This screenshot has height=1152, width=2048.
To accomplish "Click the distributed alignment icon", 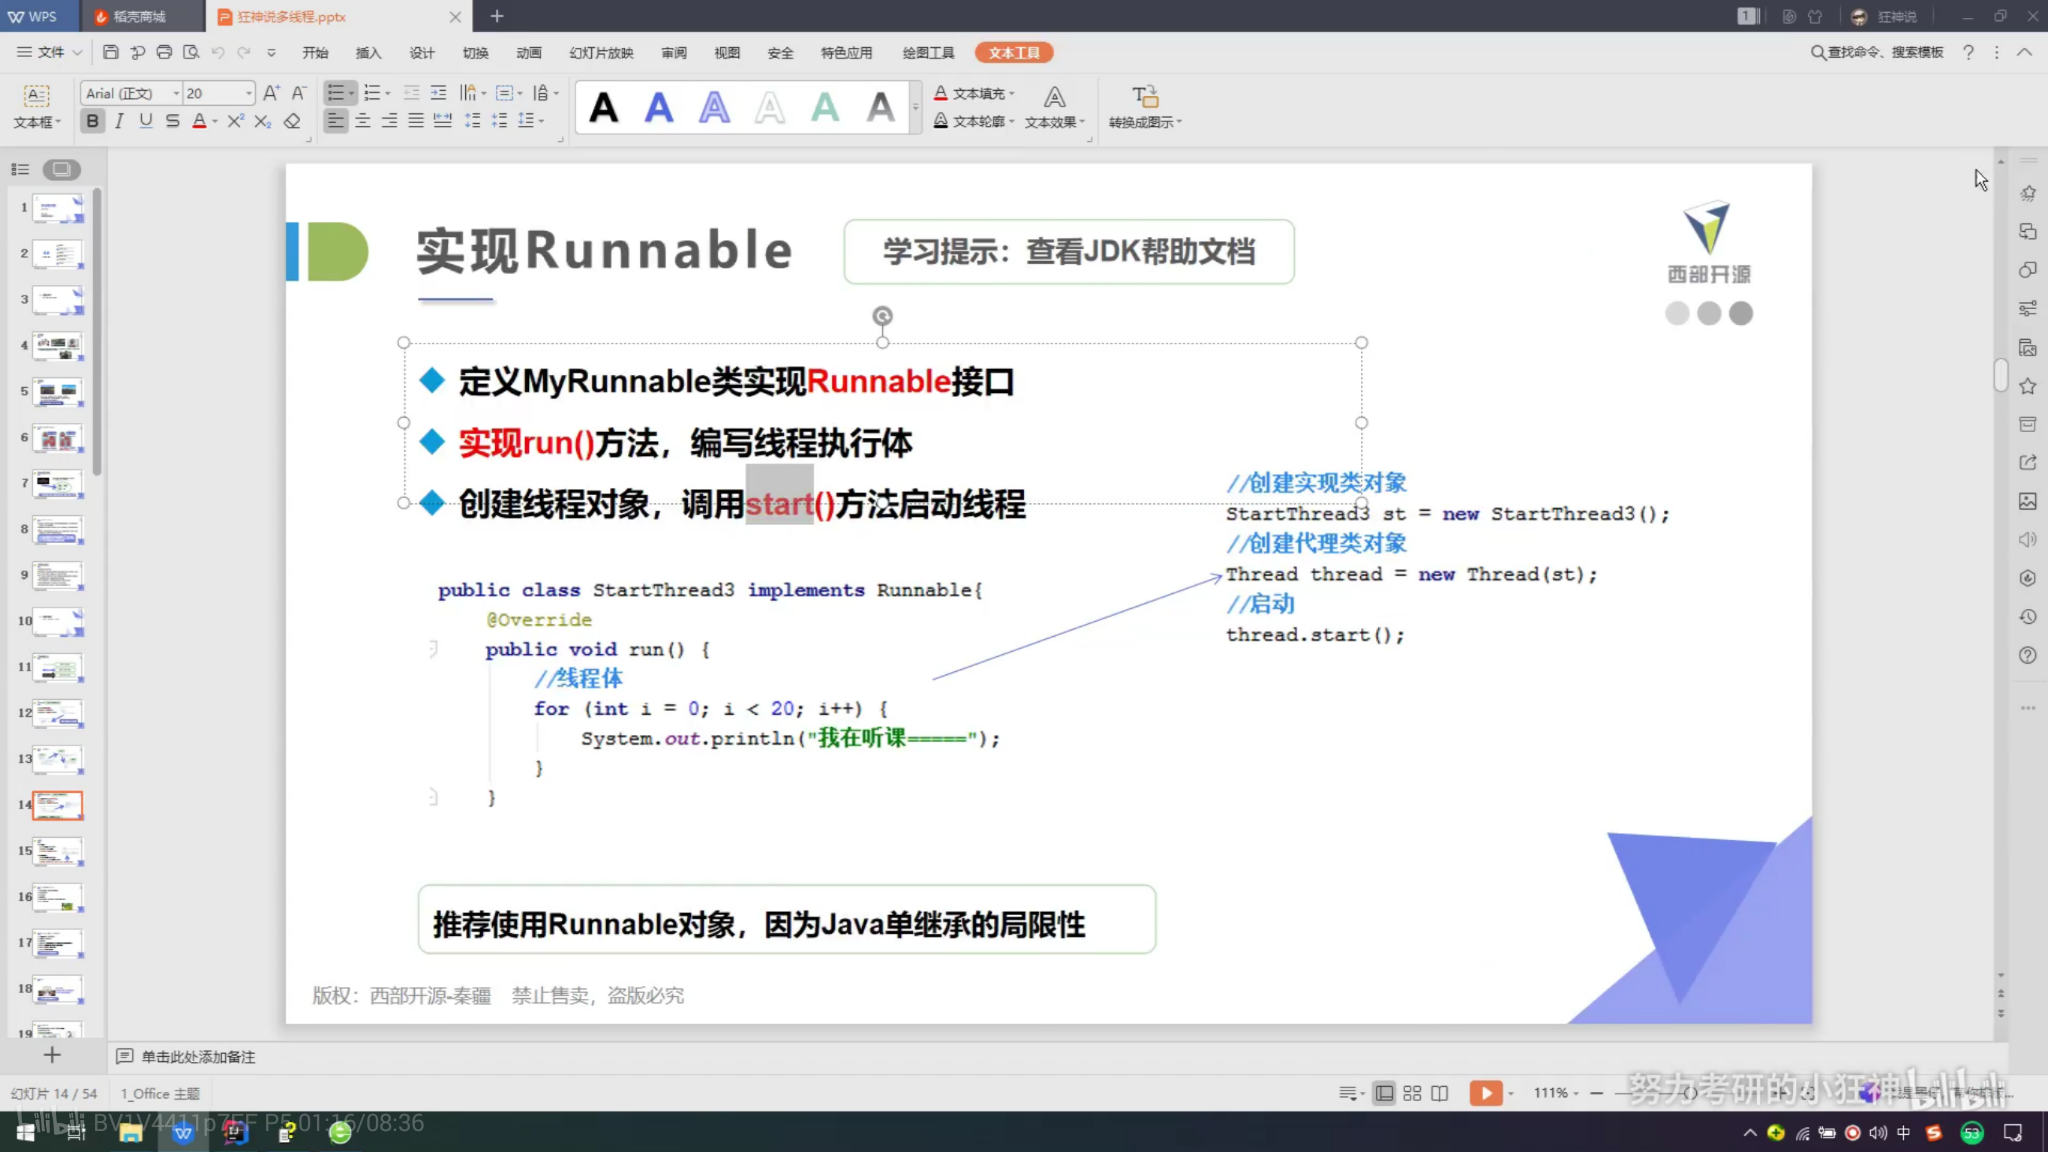I will tap(443, 121).
